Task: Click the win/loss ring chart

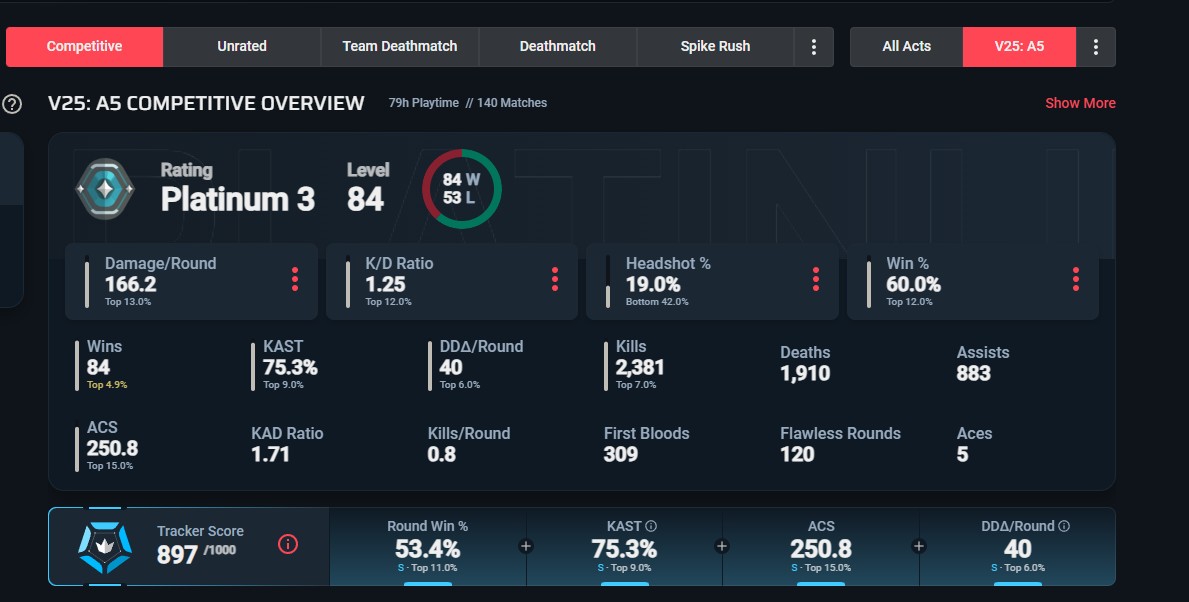Action: (462, 189)
